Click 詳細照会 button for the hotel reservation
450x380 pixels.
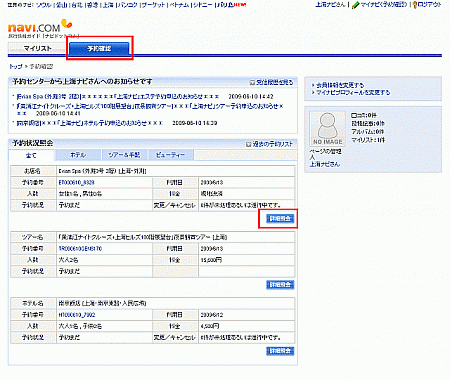[280, 351]
